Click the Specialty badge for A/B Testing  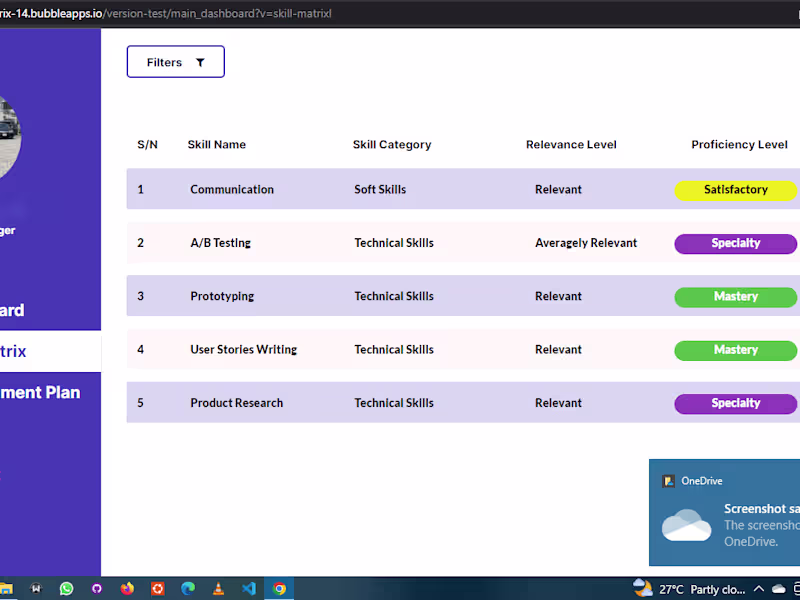pyautogui.click(x=735, y=243)
